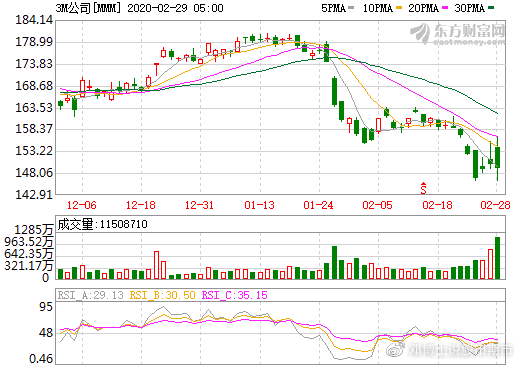Click the 30PMA green legend swatch

(491, 7)
